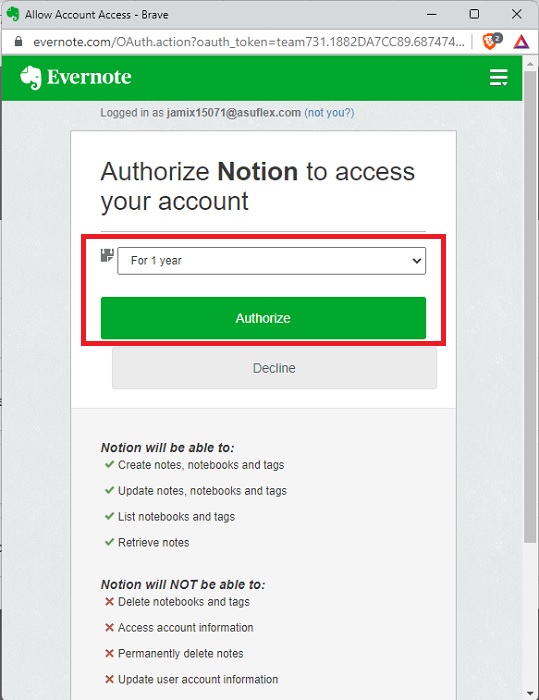
Task: Click the evernote.com OAuth address bar
Action: click(248, 42)
